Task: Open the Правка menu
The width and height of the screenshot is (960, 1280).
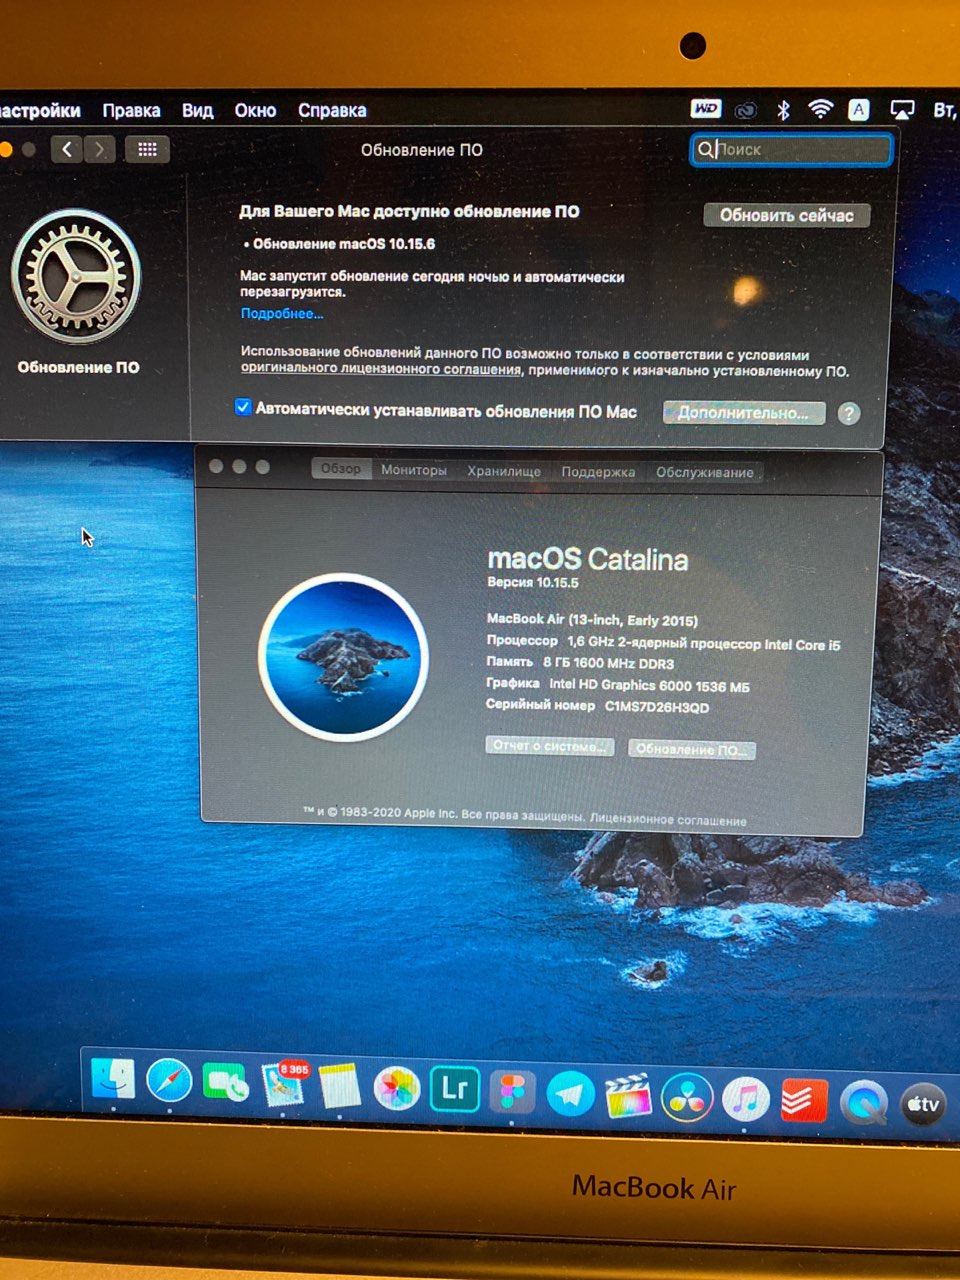Action: (131, 110)
